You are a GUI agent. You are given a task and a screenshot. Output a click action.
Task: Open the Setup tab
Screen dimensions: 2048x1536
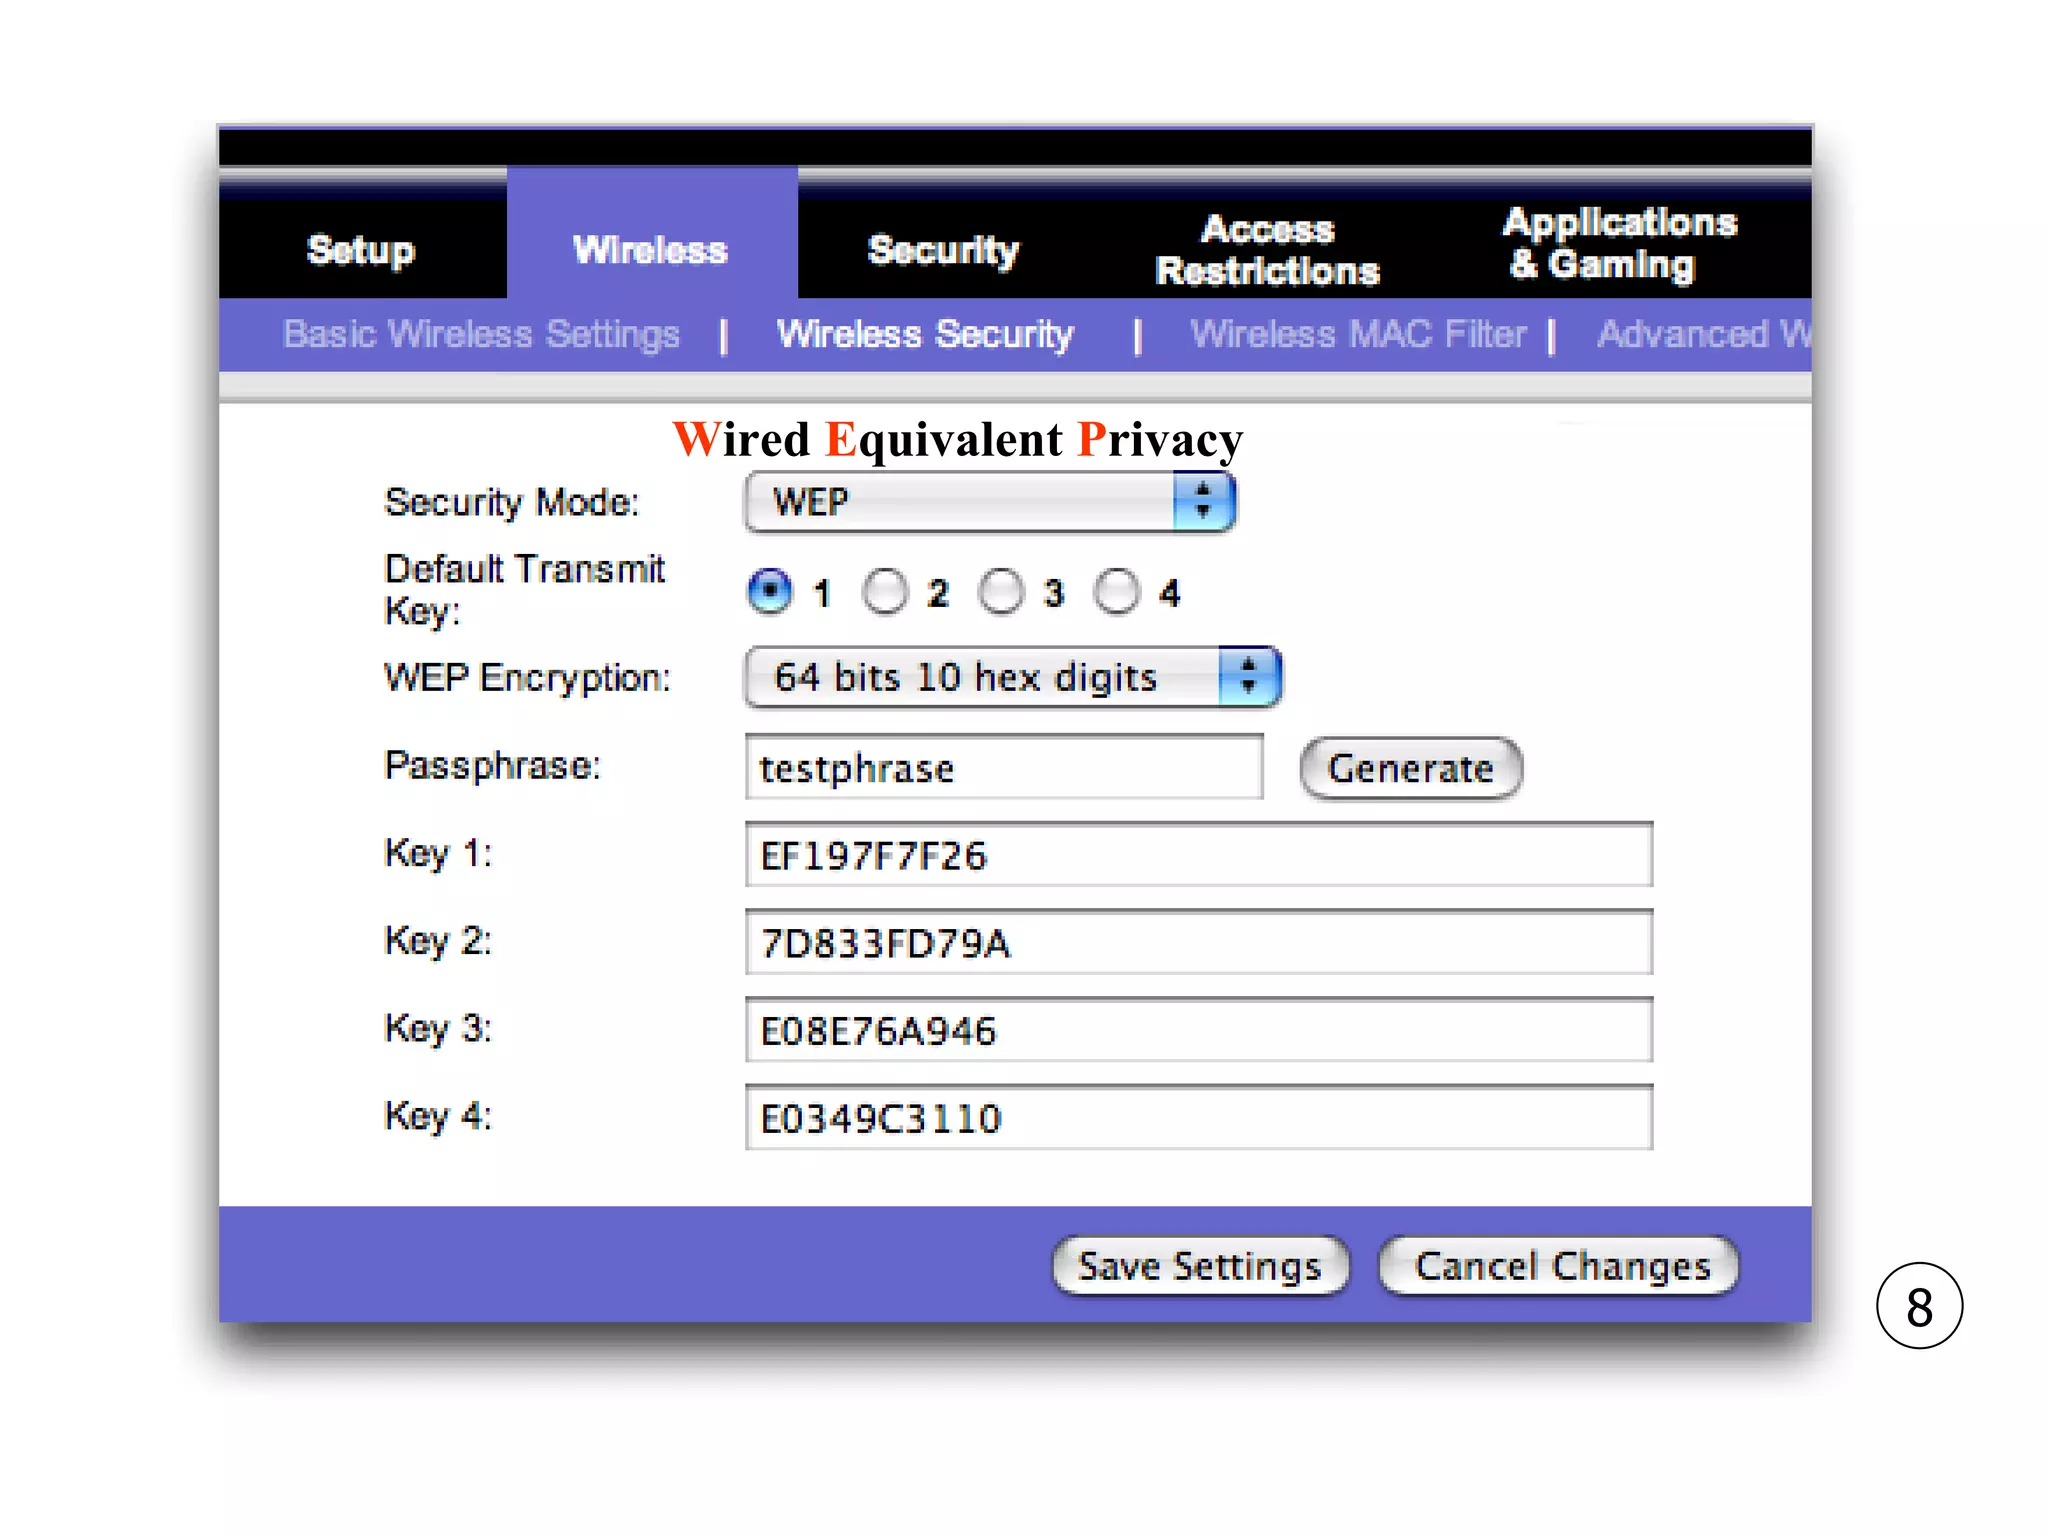point(361,249)
